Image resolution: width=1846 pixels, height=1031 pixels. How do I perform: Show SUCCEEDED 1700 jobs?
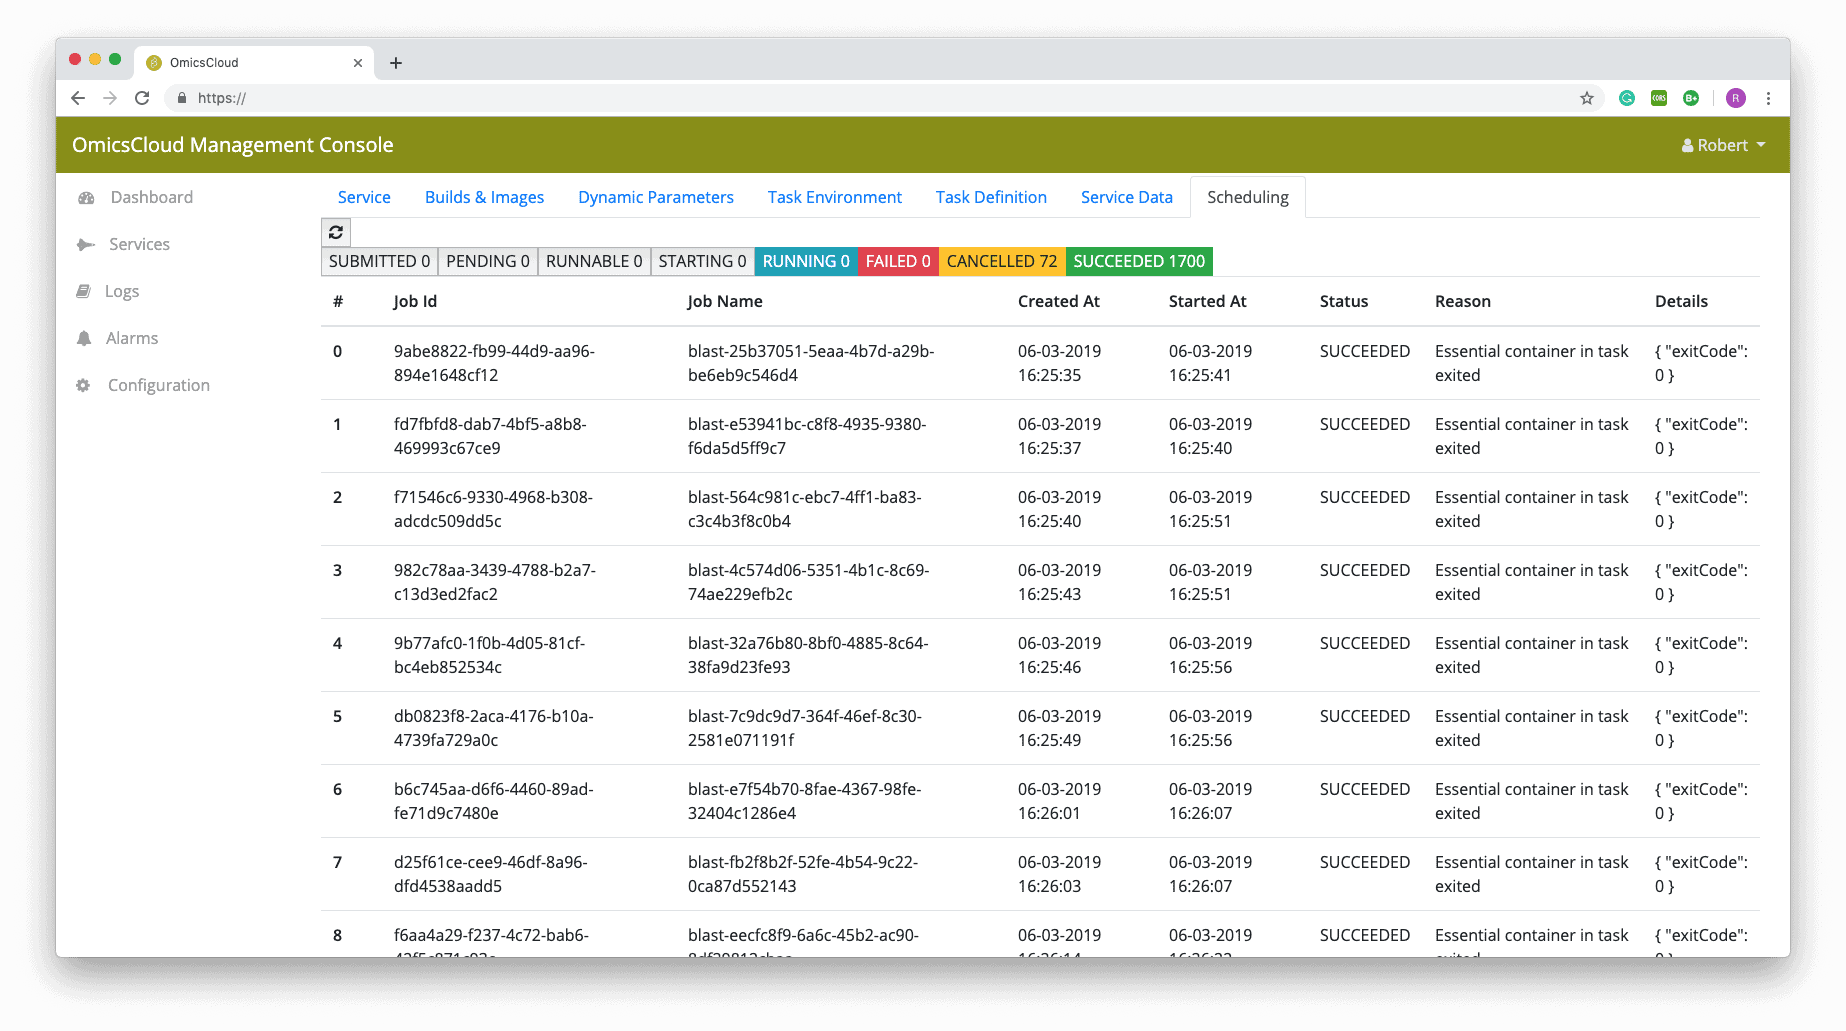[1139, 262]
